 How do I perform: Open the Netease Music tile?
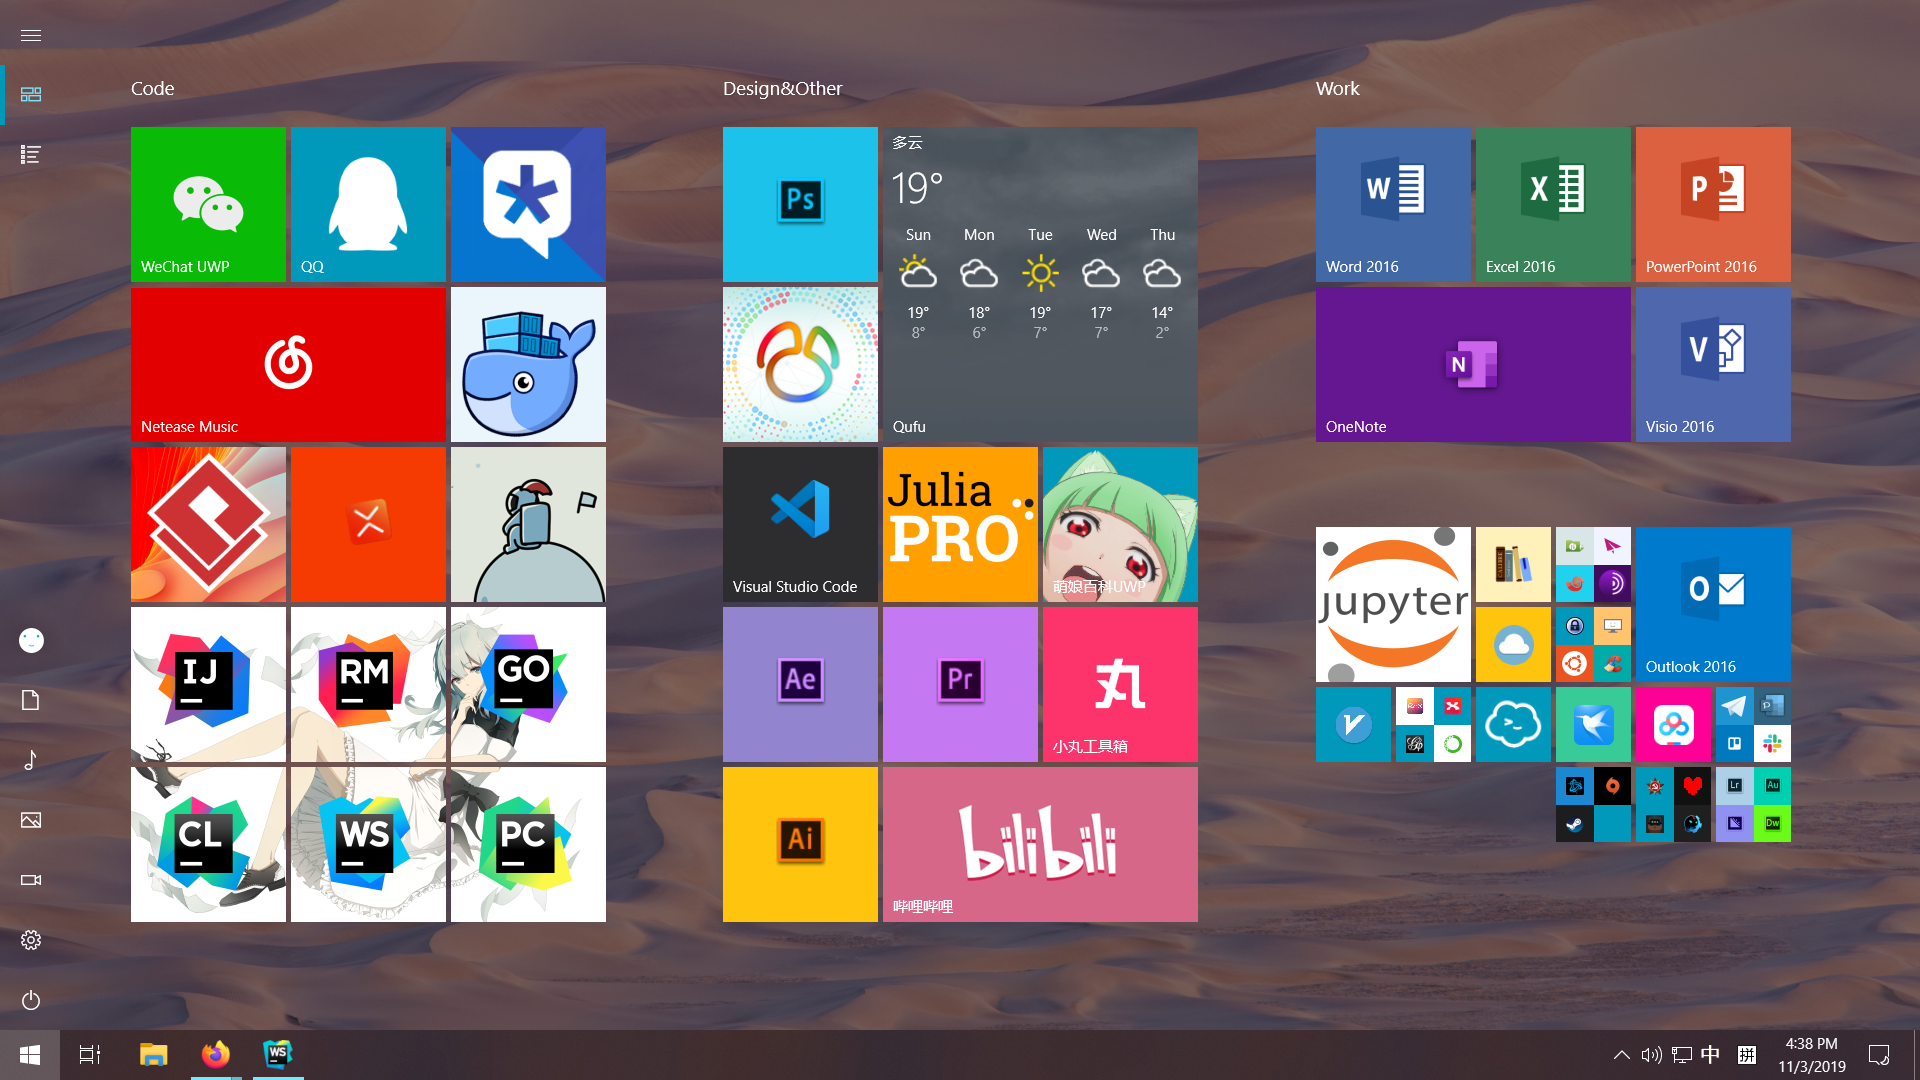click(x=288, y=364)
